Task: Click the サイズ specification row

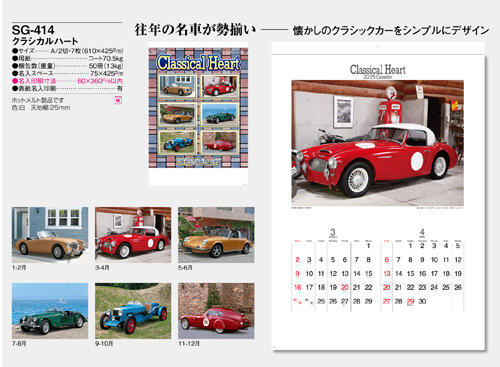Action: coord(67,51)
